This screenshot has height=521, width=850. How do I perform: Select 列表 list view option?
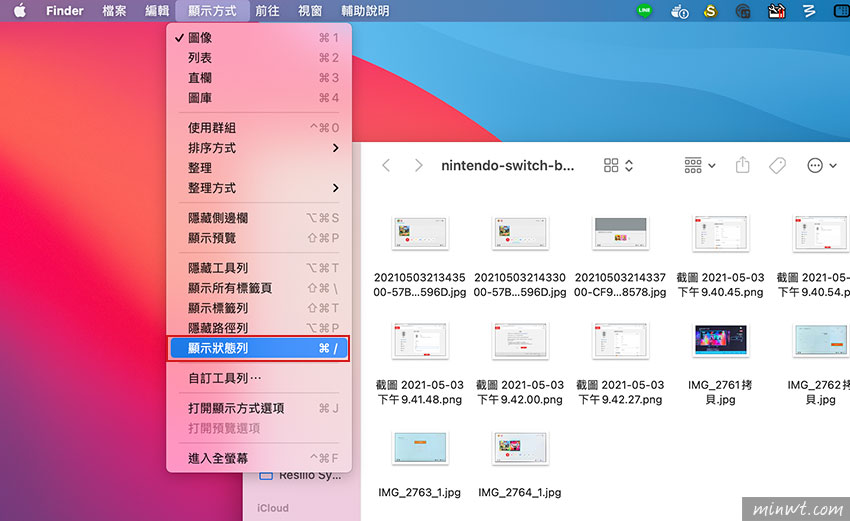pos(259,57)
